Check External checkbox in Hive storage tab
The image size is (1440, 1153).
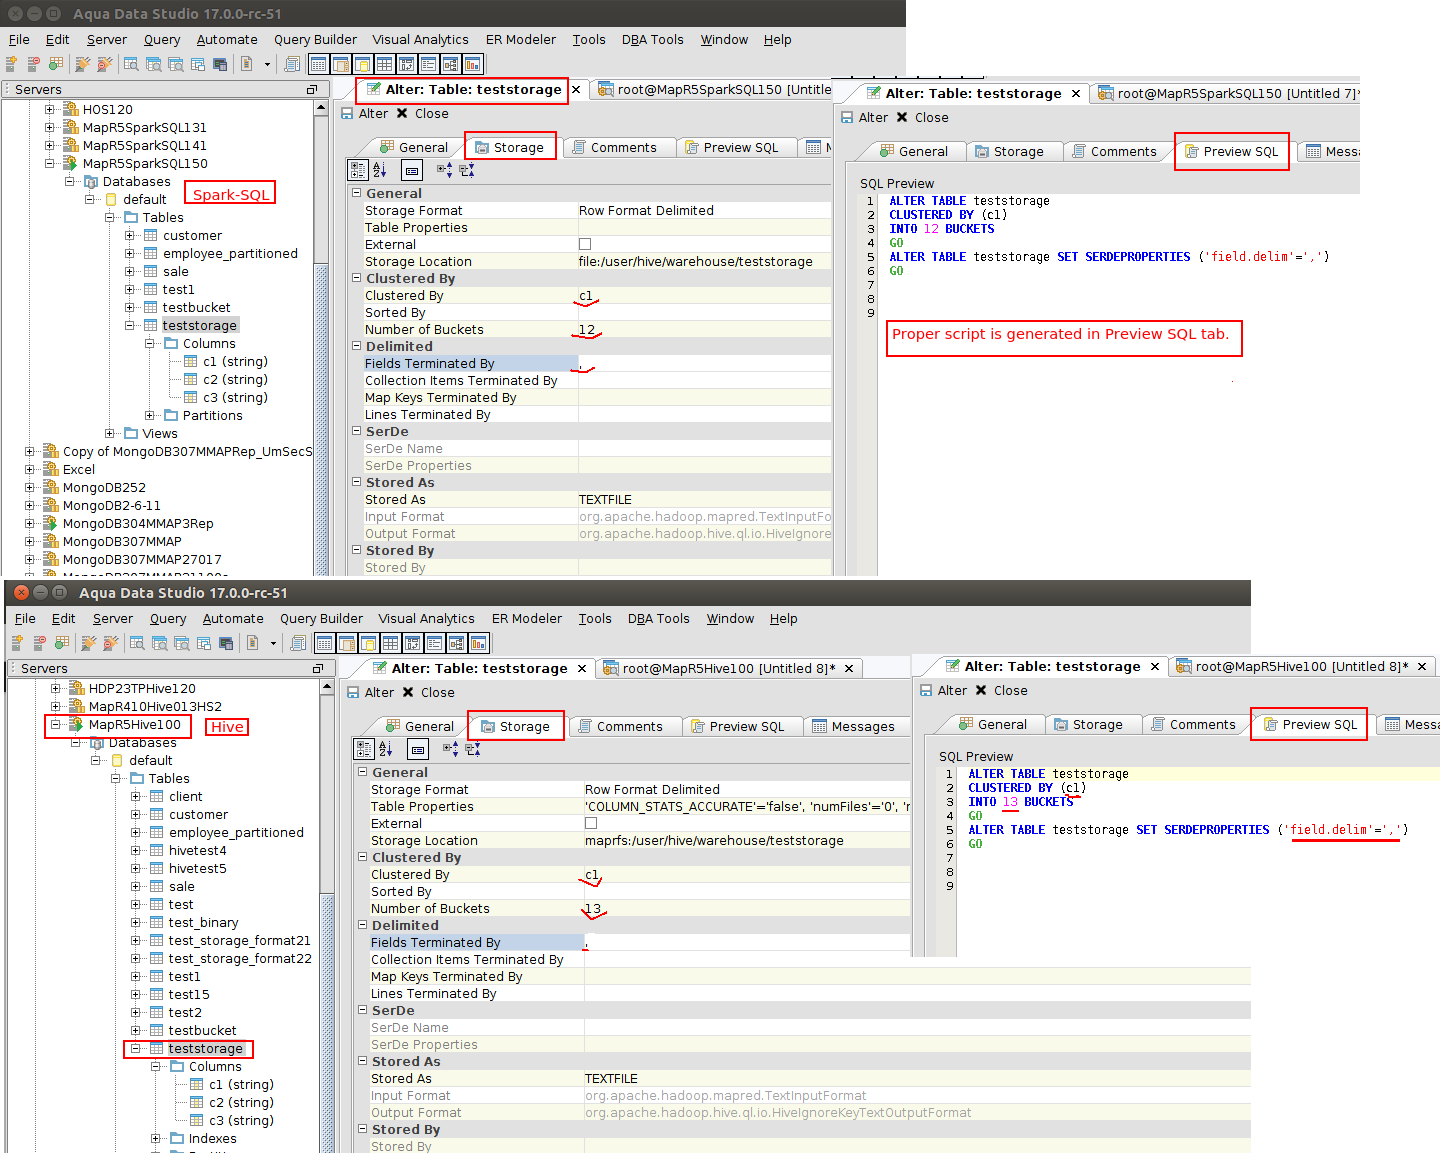[x=591, y=823]
